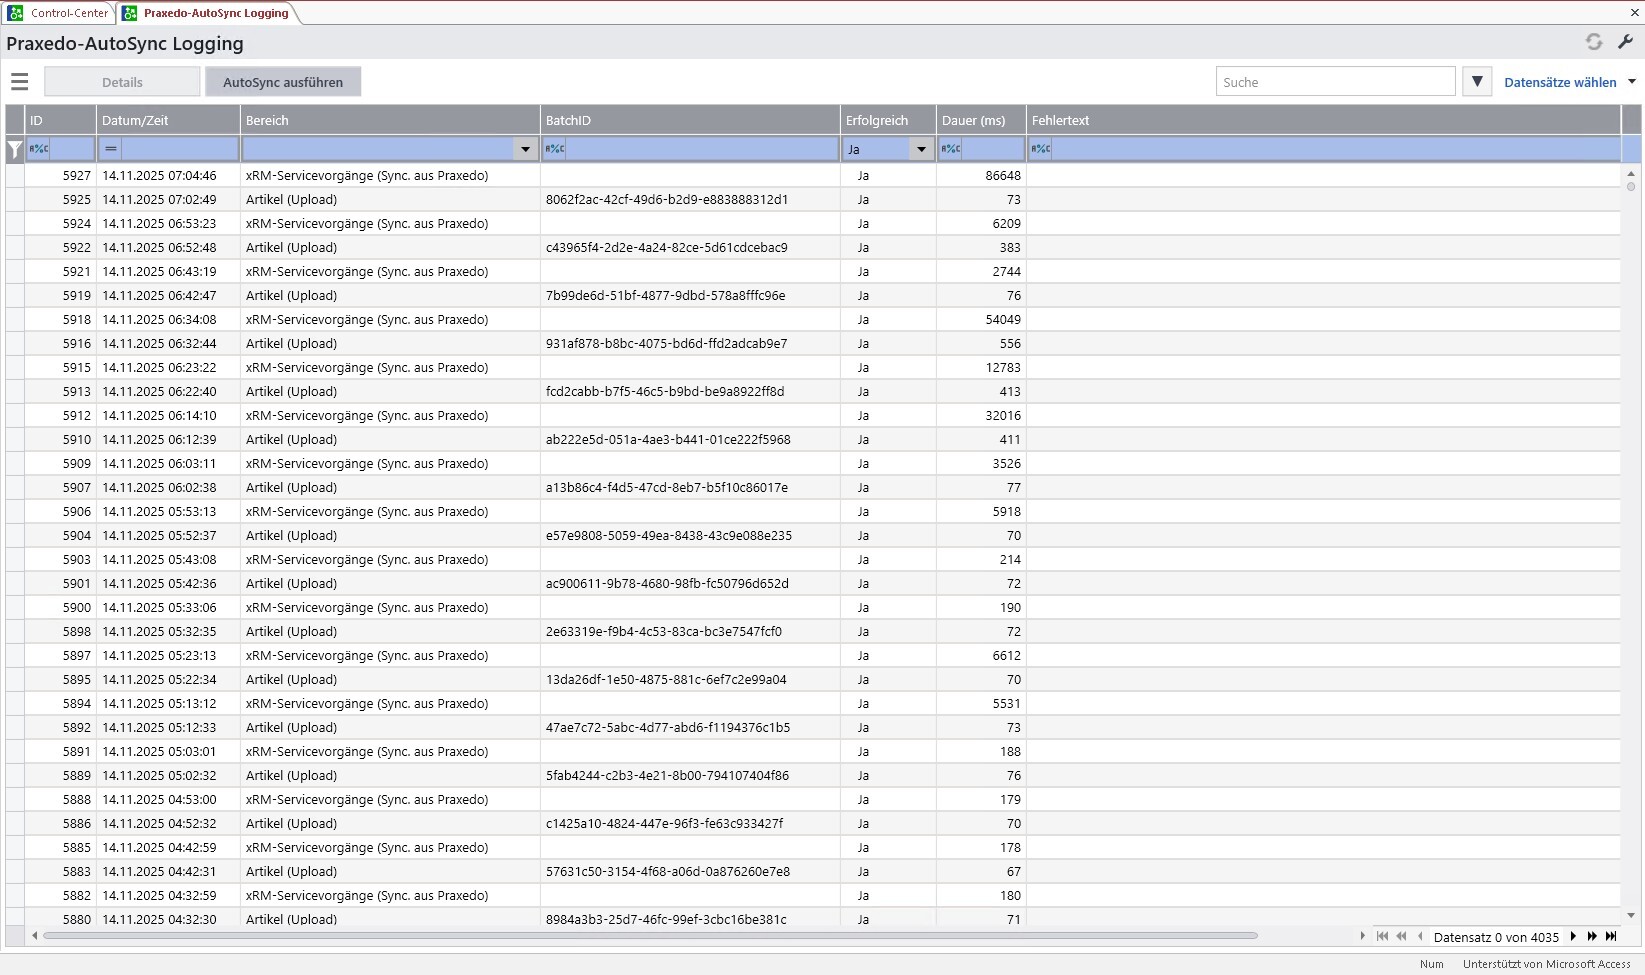Select the row selector for record 5927
The height and width of the screenshot is (975, 1645).
(x=15, y=175)
